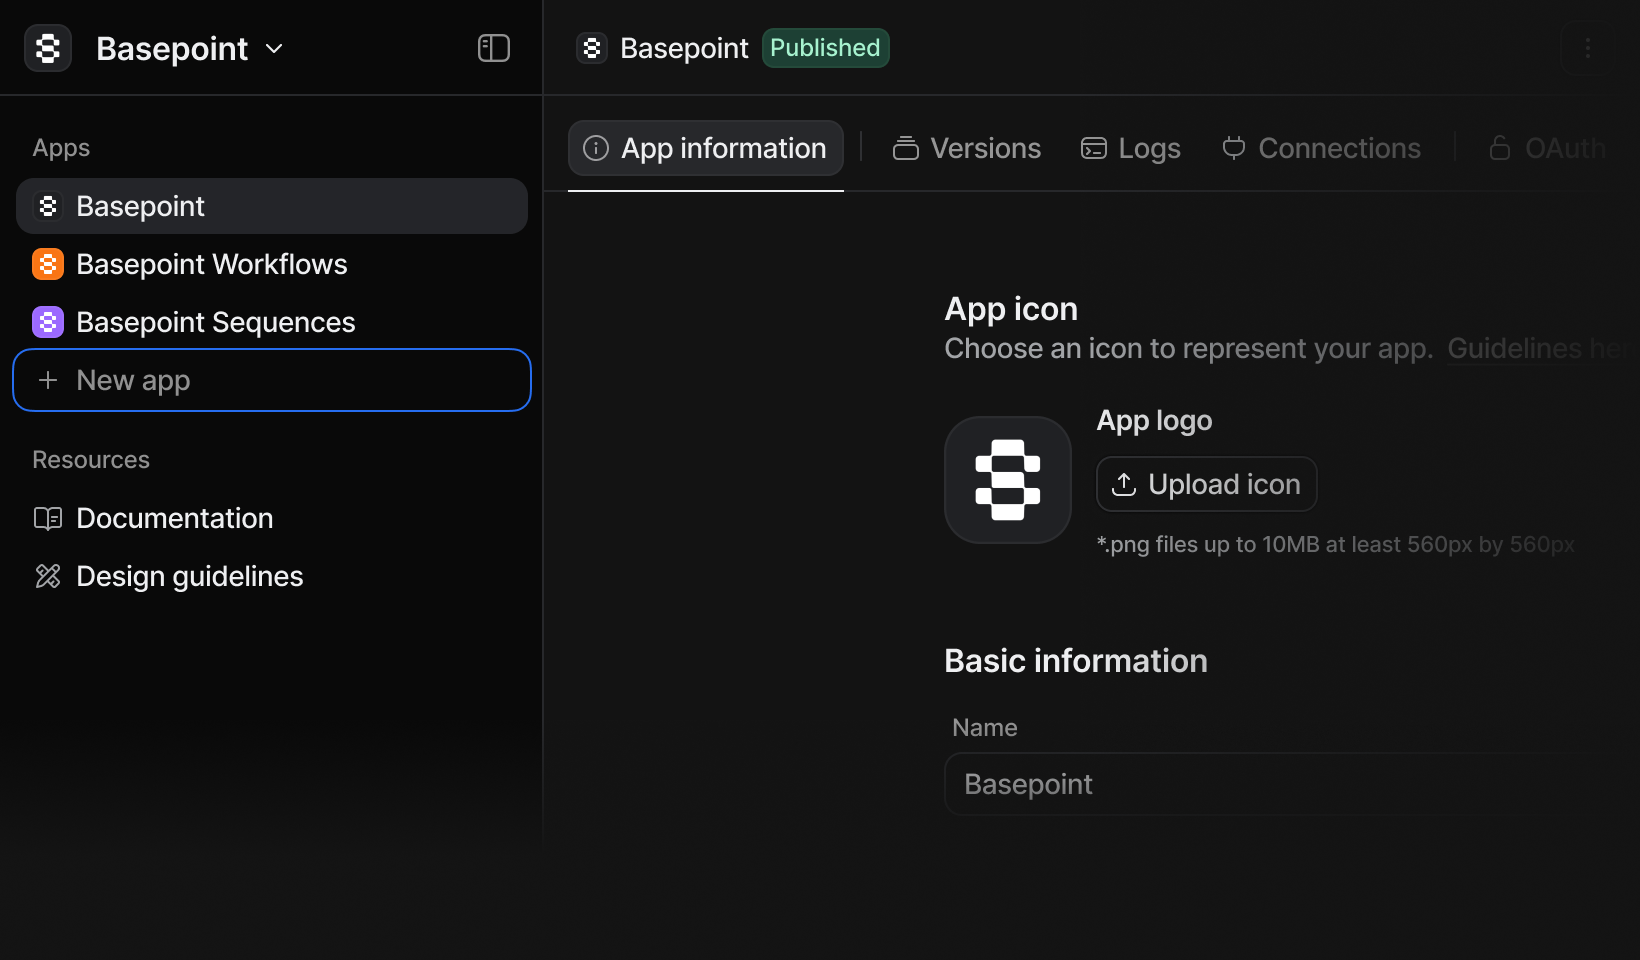The image size is (1640, 960).
Task: Click the Basepoint title in top header
Action: (x=684, y=48)
